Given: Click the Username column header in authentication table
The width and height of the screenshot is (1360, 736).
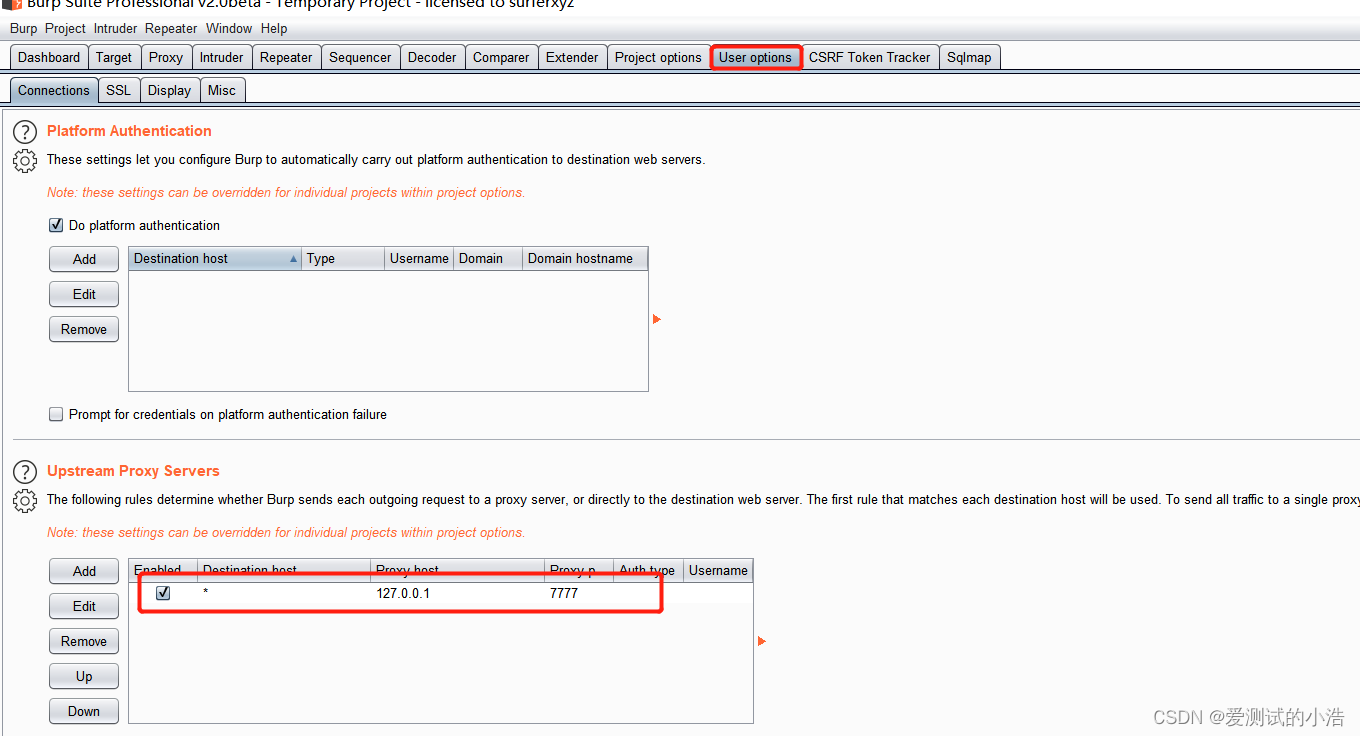Looking at the screenshot, I should click(x=419, y=258).
